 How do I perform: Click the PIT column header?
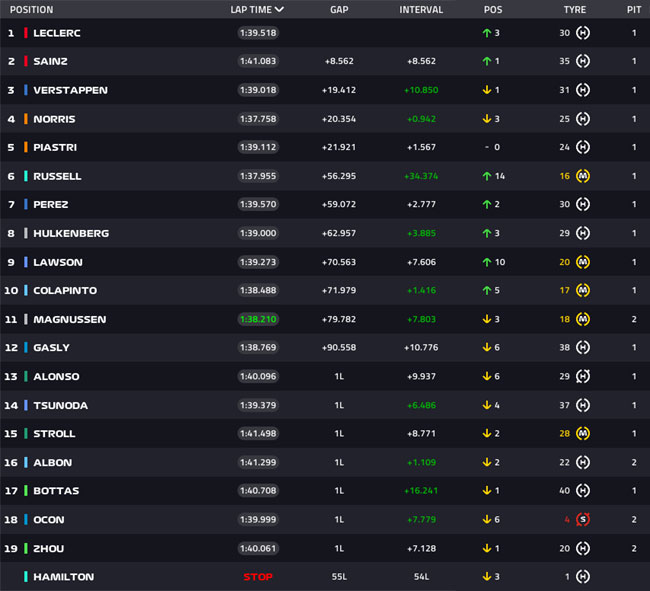point(634,10)
